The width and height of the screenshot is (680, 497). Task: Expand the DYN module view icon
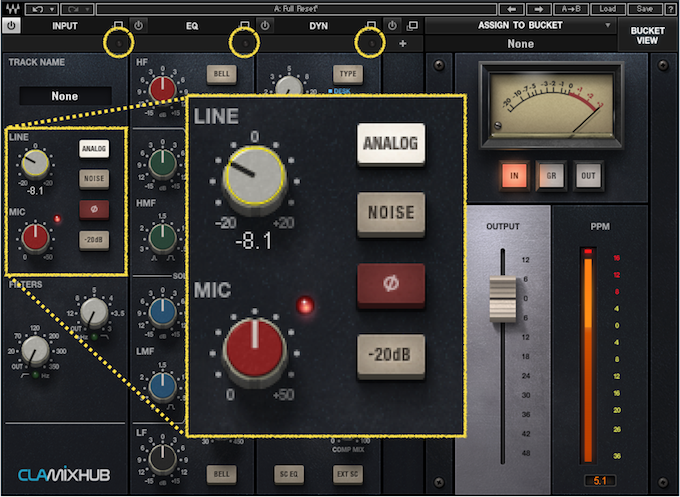(x=371, y=25)
